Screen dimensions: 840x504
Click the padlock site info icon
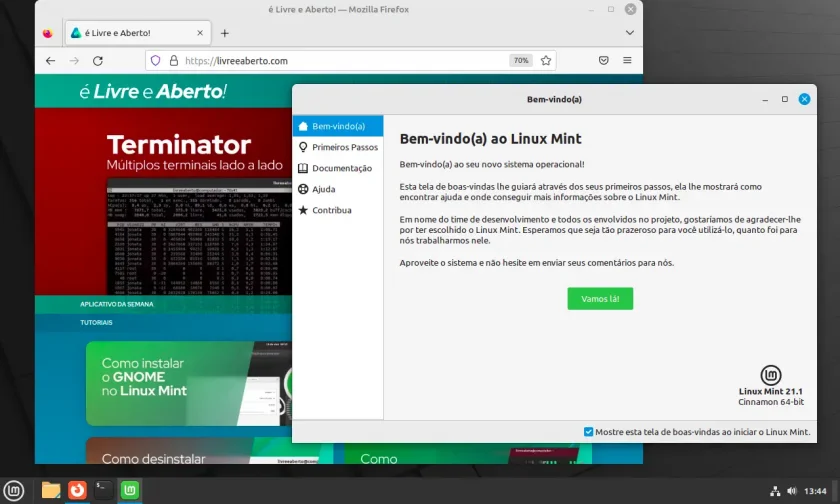coord(174,61)
